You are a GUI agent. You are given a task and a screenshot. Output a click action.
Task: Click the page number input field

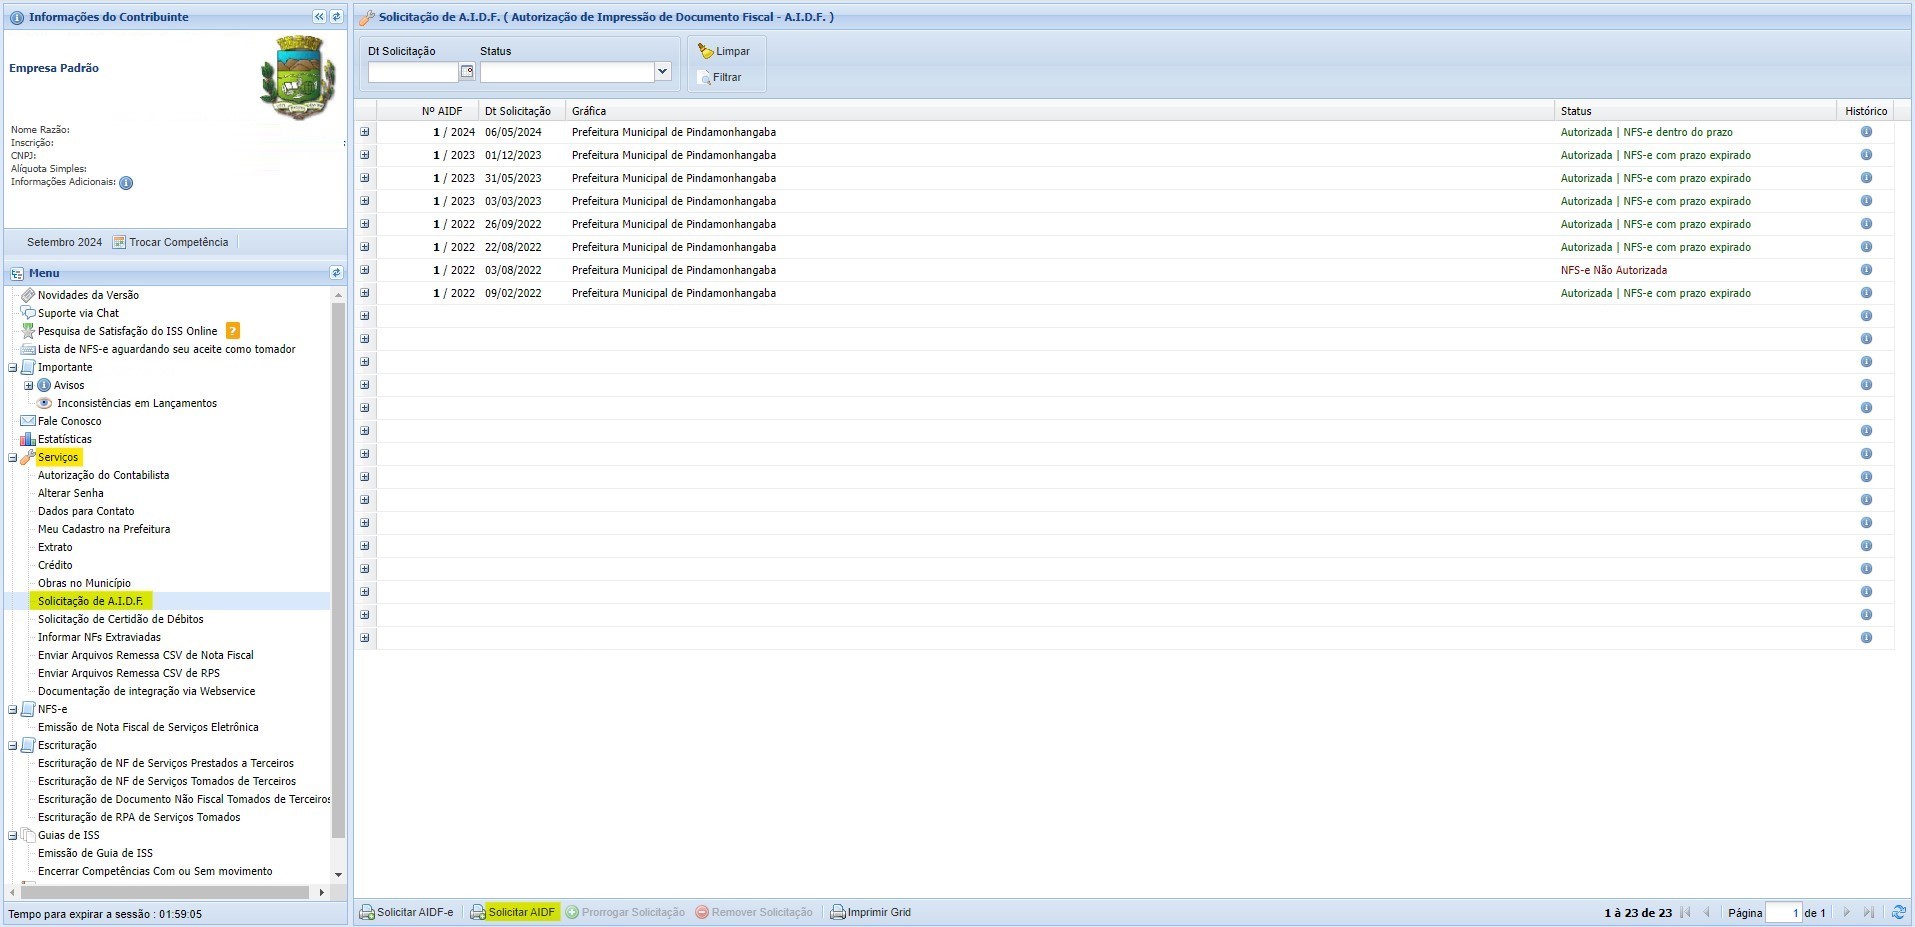pos(1783,912)
